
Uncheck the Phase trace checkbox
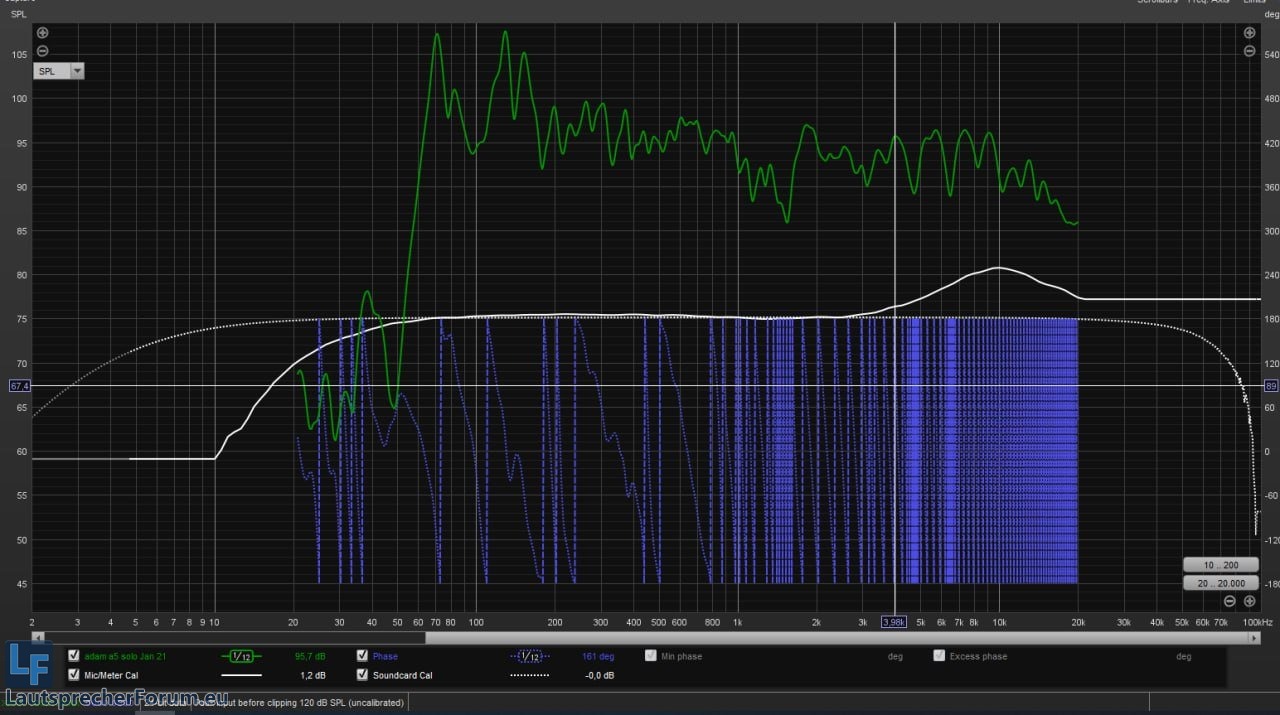tap(362, 656)
